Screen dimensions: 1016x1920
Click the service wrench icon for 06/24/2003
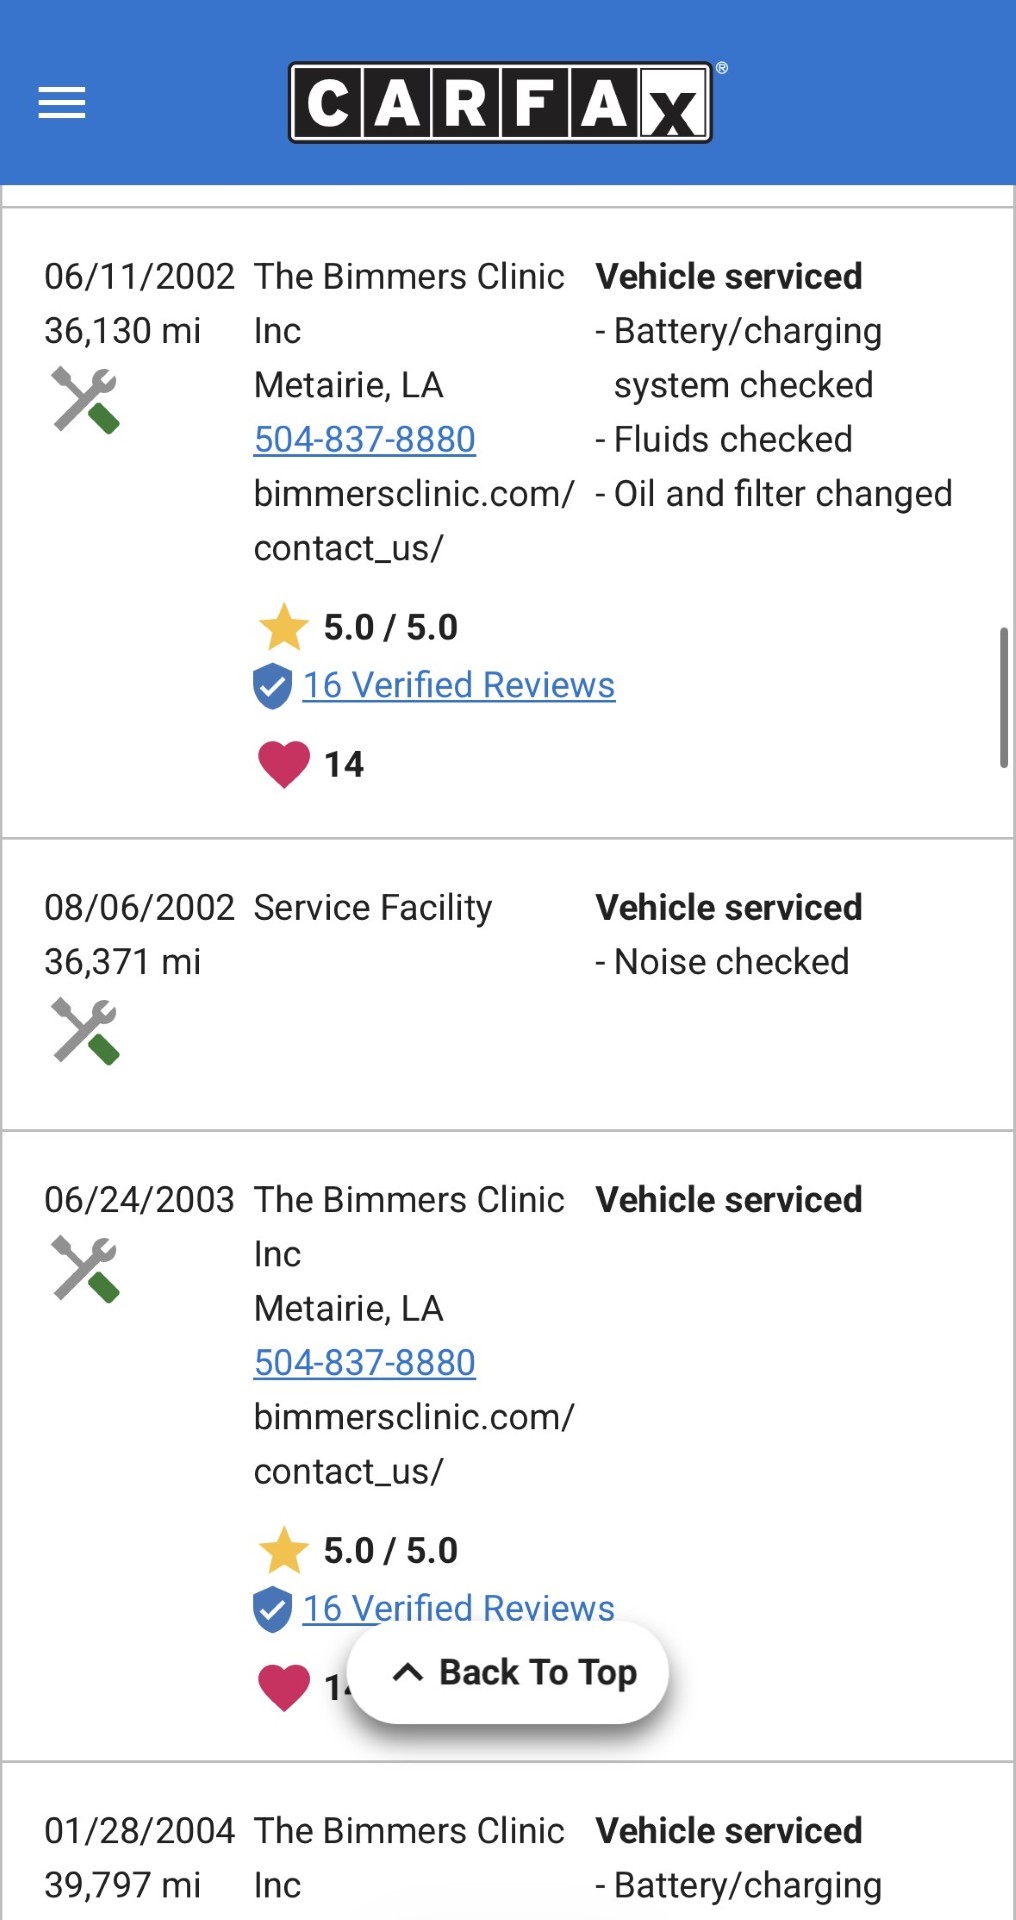coord(85,1269)
